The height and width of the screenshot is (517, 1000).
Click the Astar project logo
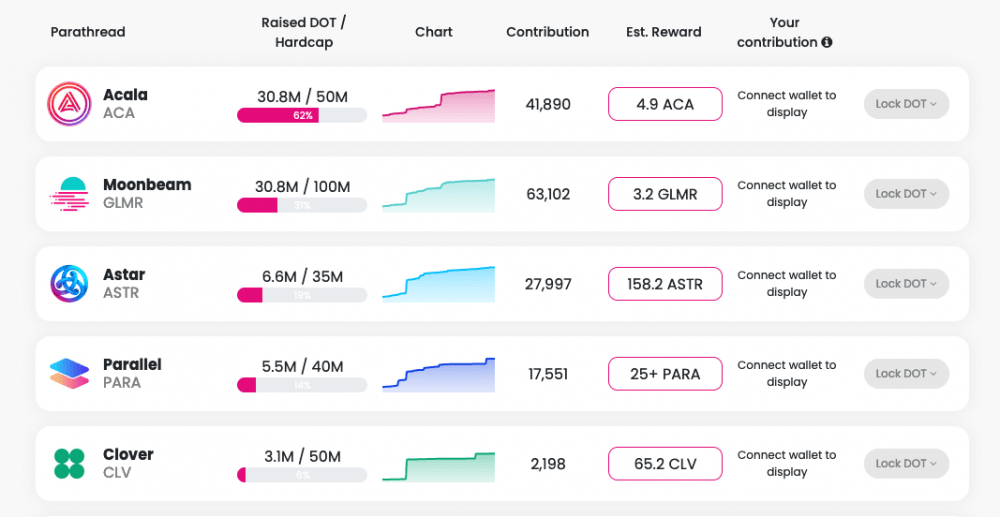[69, 284]
